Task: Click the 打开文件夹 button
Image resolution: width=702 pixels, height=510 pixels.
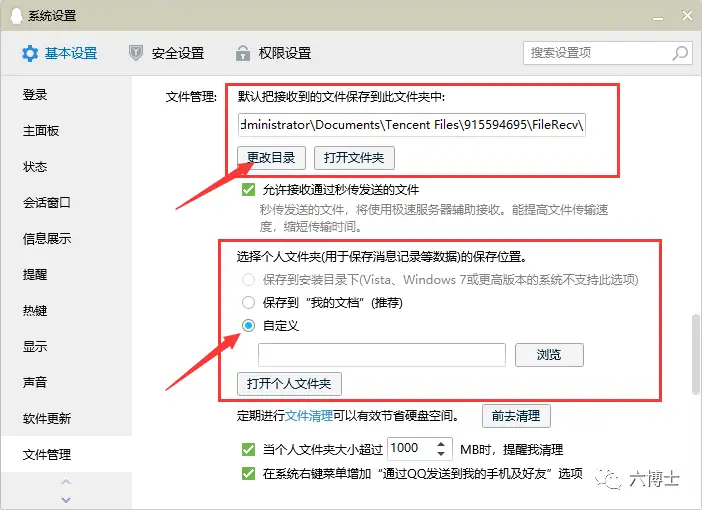Action: tap(354, 158)
